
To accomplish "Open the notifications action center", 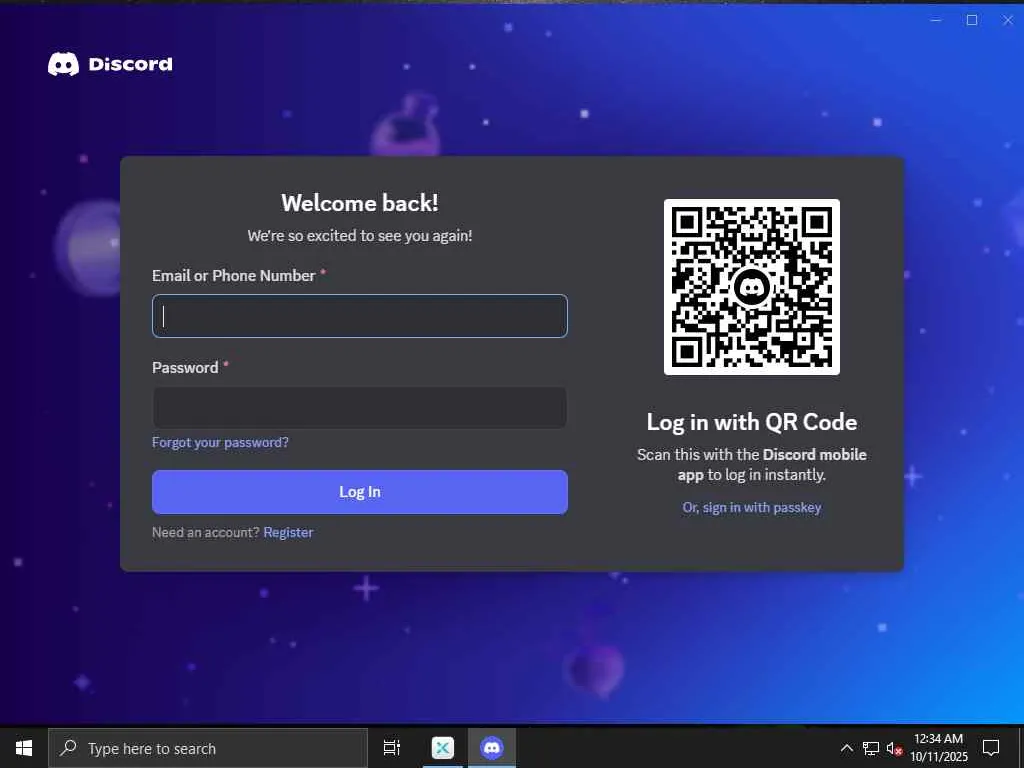I will (x=991, y=748).
